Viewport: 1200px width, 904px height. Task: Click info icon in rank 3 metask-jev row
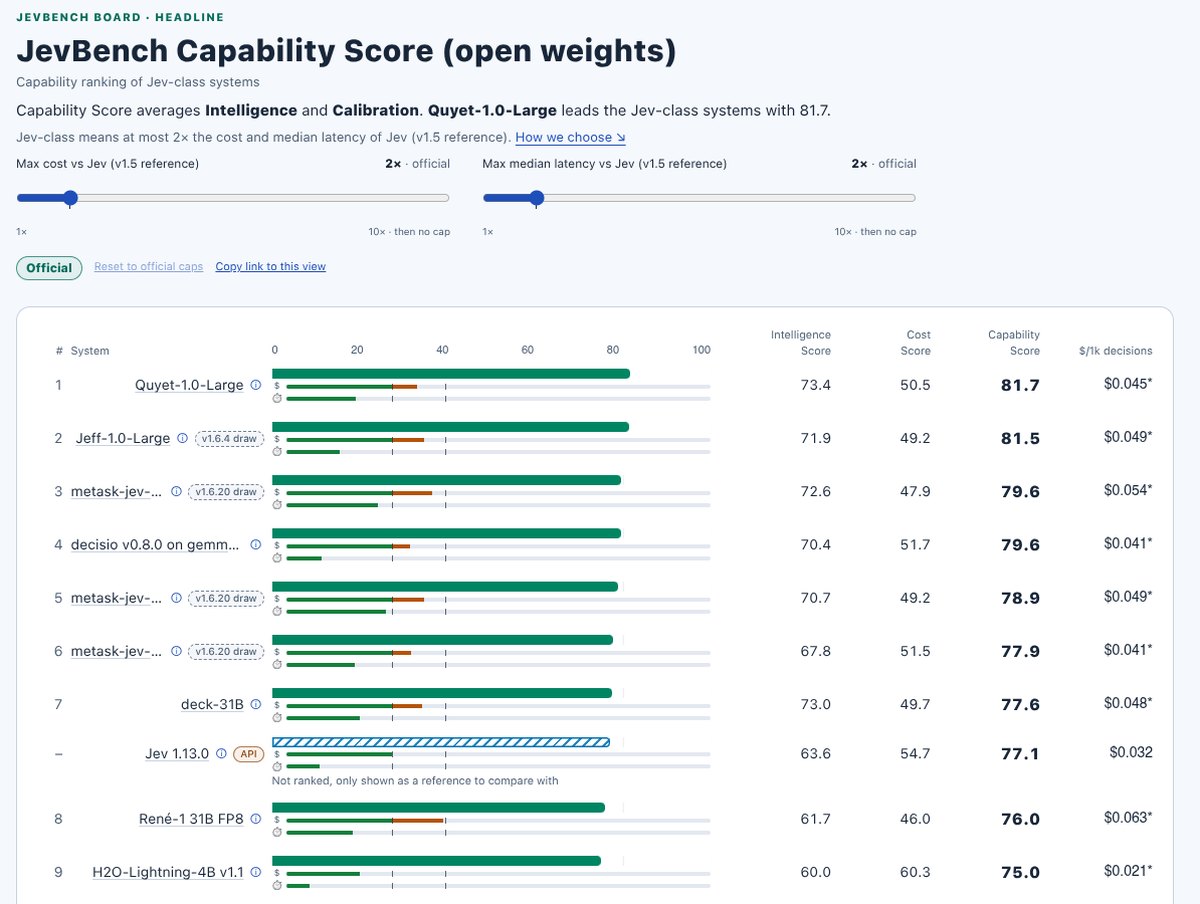[176, 491]
